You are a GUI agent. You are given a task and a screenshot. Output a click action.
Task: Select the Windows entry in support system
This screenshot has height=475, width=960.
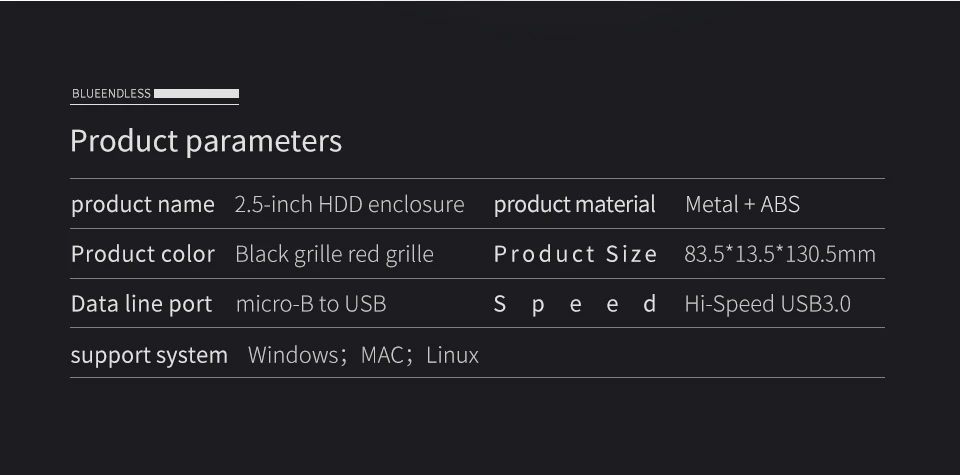293,355
